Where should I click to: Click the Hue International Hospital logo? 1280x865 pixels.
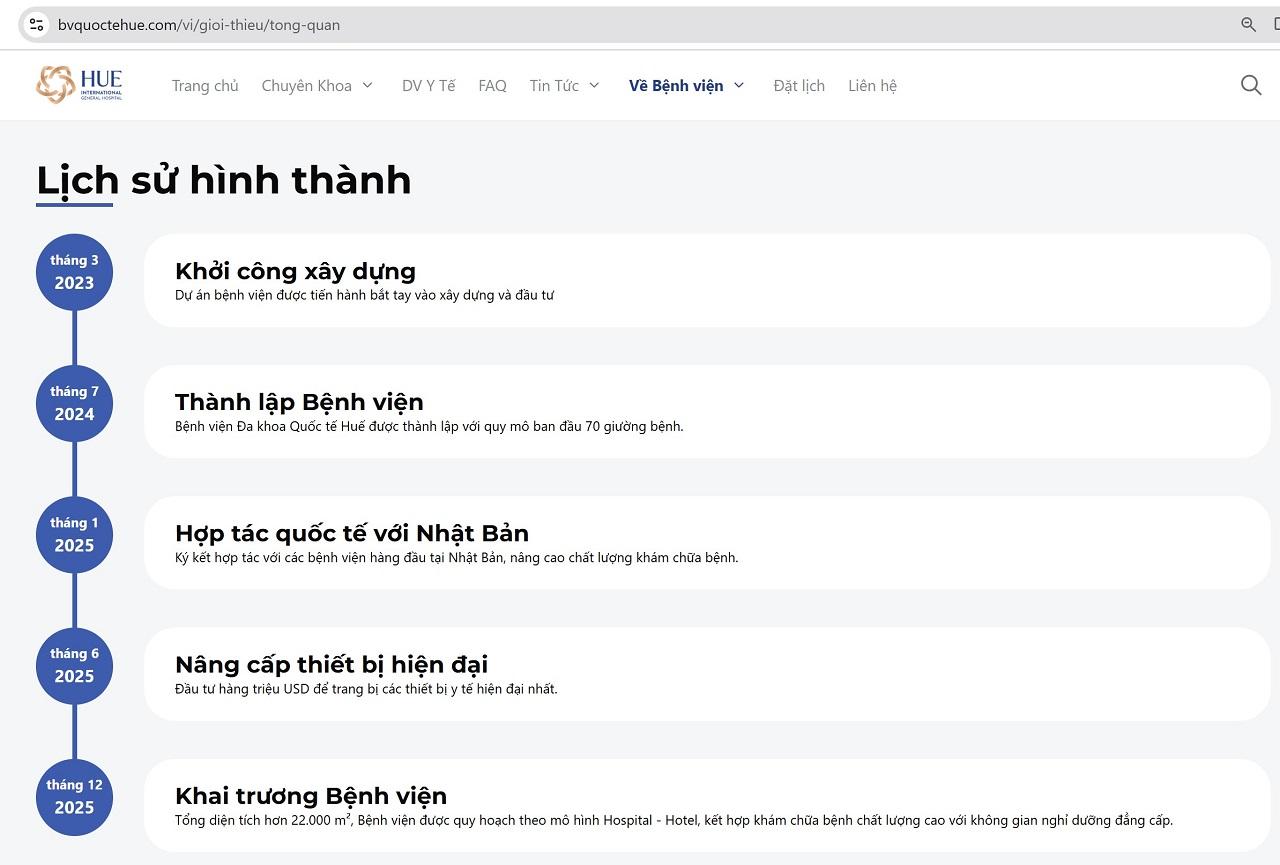pyautogui.click(x=79, y=85)
